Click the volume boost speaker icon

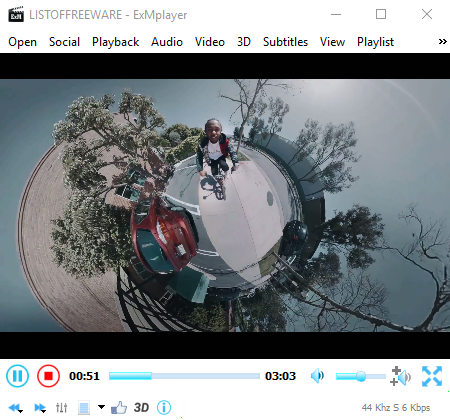[x=401, y=376]
